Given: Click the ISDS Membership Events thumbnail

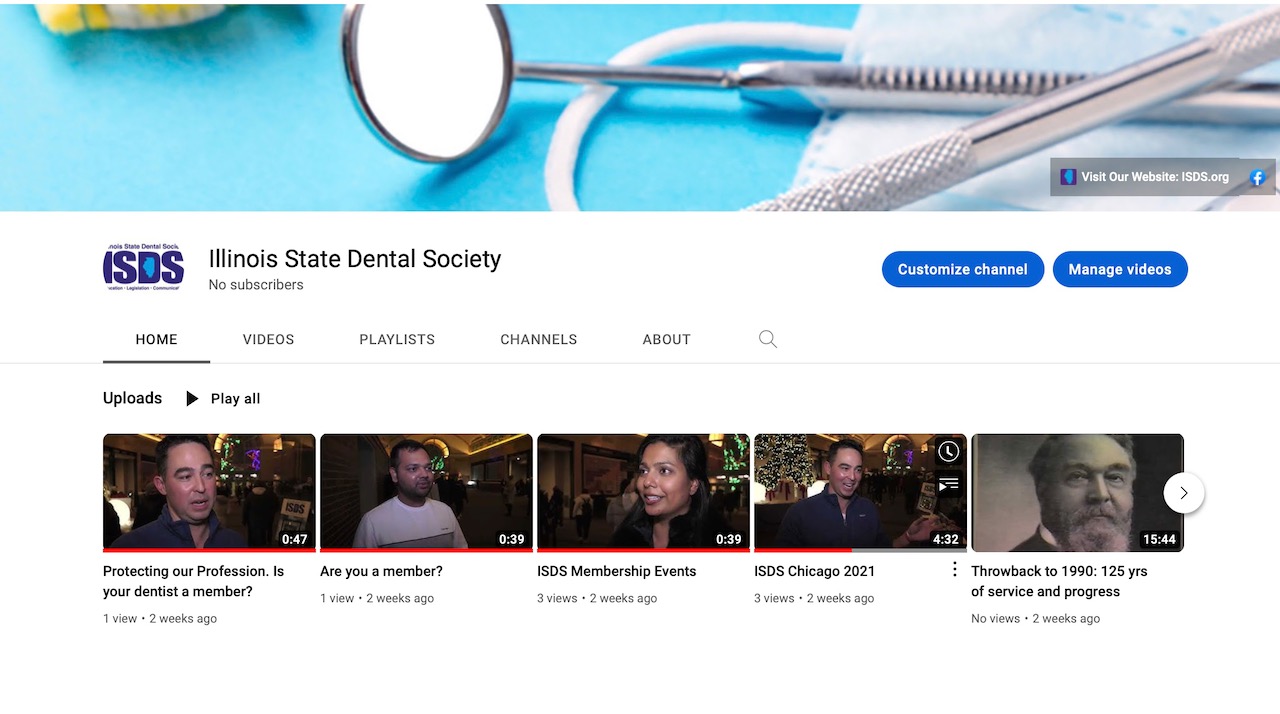Looking at the screenshot, I should (x=643, y=491).
